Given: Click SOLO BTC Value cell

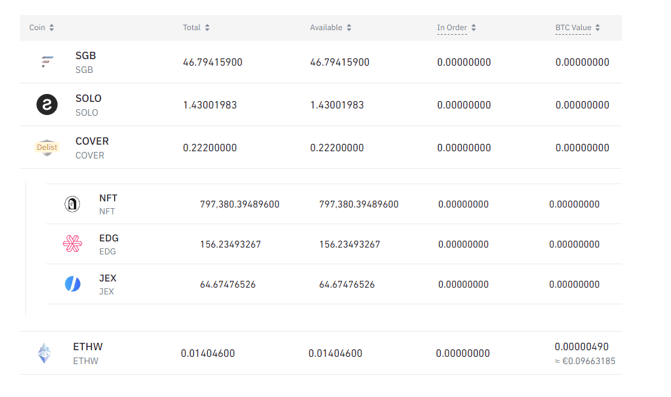Looking at the screenshot, I should coord(582,105).
